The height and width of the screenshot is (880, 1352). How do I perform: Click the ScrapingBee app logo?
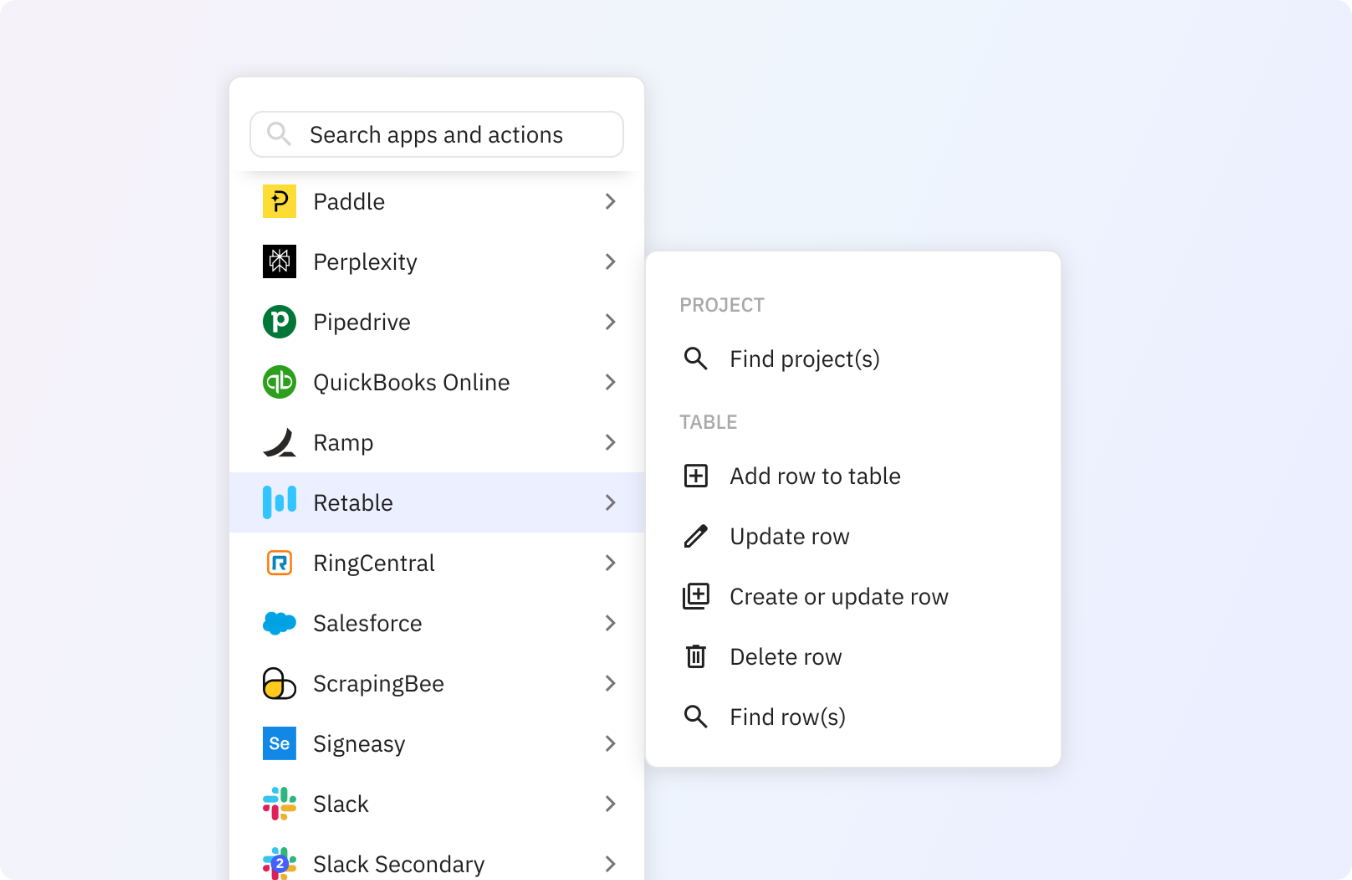[x=279, y=683]
